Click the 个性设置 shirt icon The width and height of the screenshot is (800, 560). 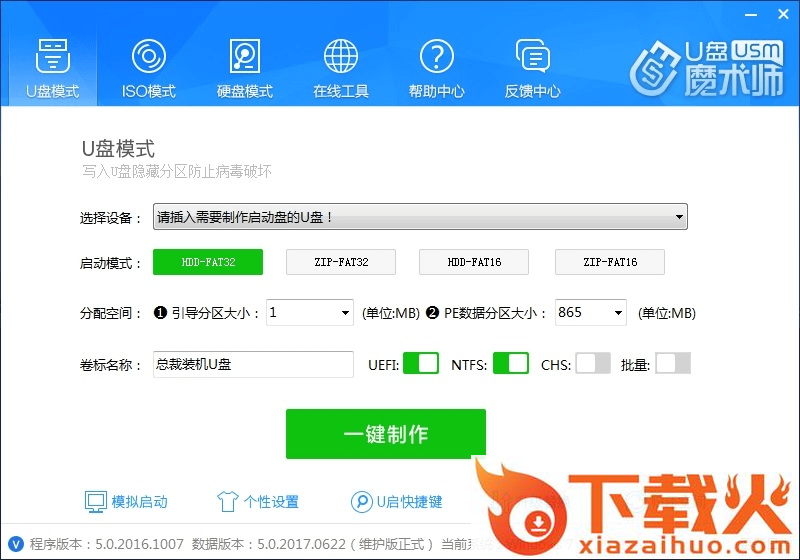point(228,502)
